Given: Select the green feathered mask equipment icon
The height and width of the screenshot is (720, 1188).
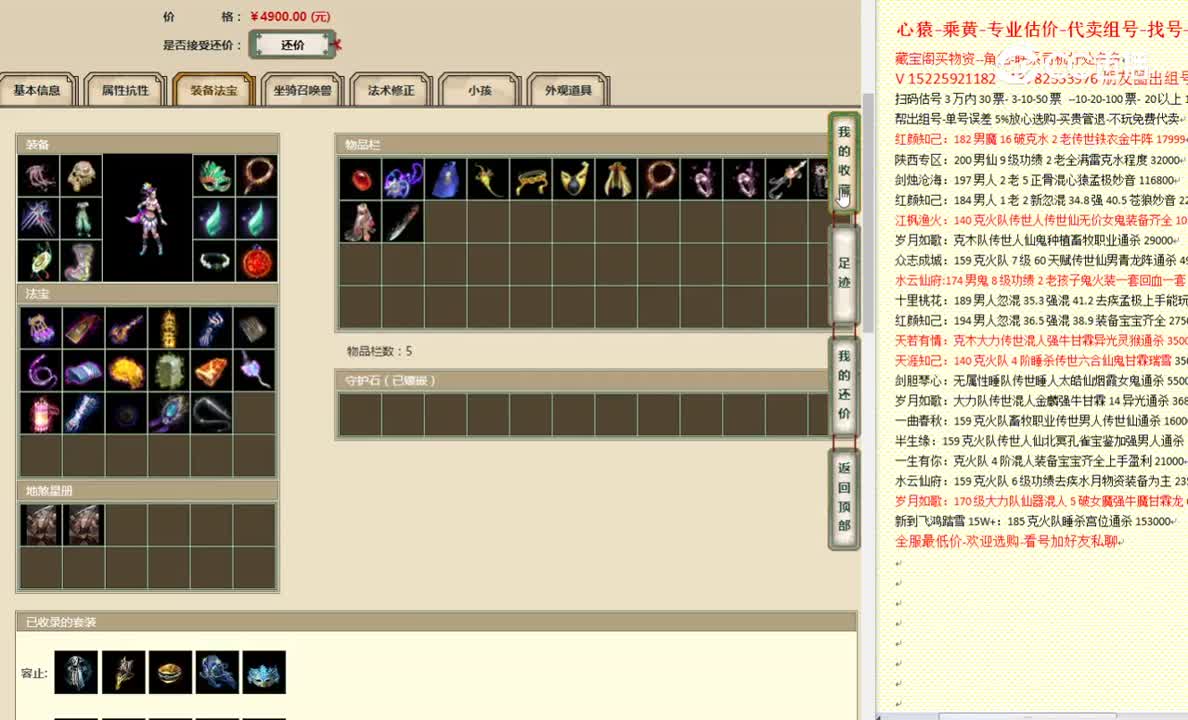Looking at the screenshot, I should pos(214,176).
